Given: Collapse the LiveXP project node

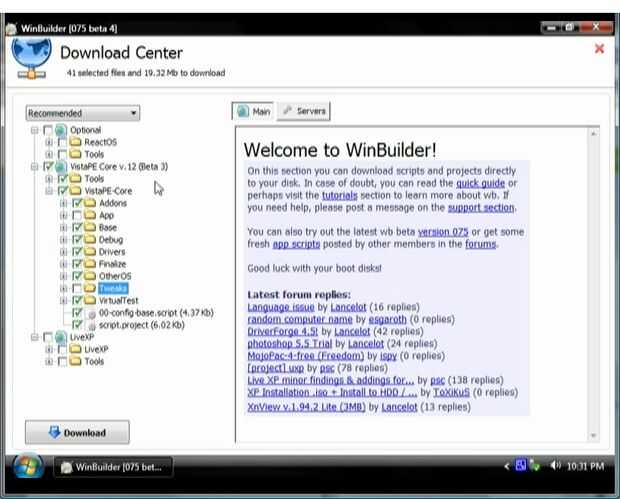Looking at the screenshot, I should click(x=34, y=337).
